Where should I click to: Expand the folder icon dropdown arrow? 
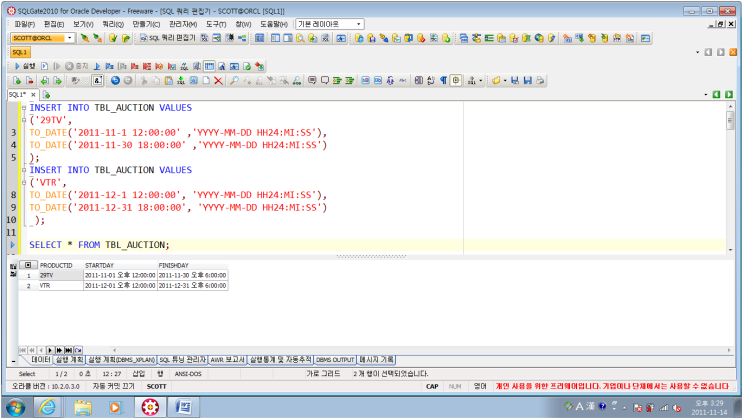click(505, 81)
